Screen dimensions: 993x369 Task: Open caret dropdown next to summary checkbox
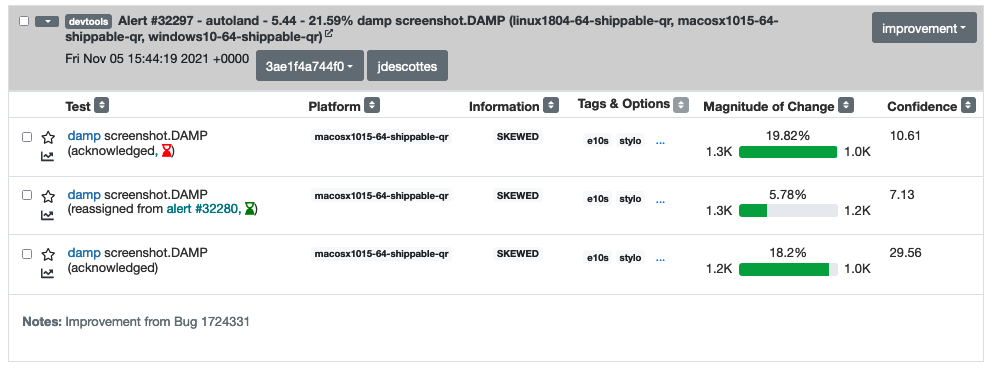point(47,22)
